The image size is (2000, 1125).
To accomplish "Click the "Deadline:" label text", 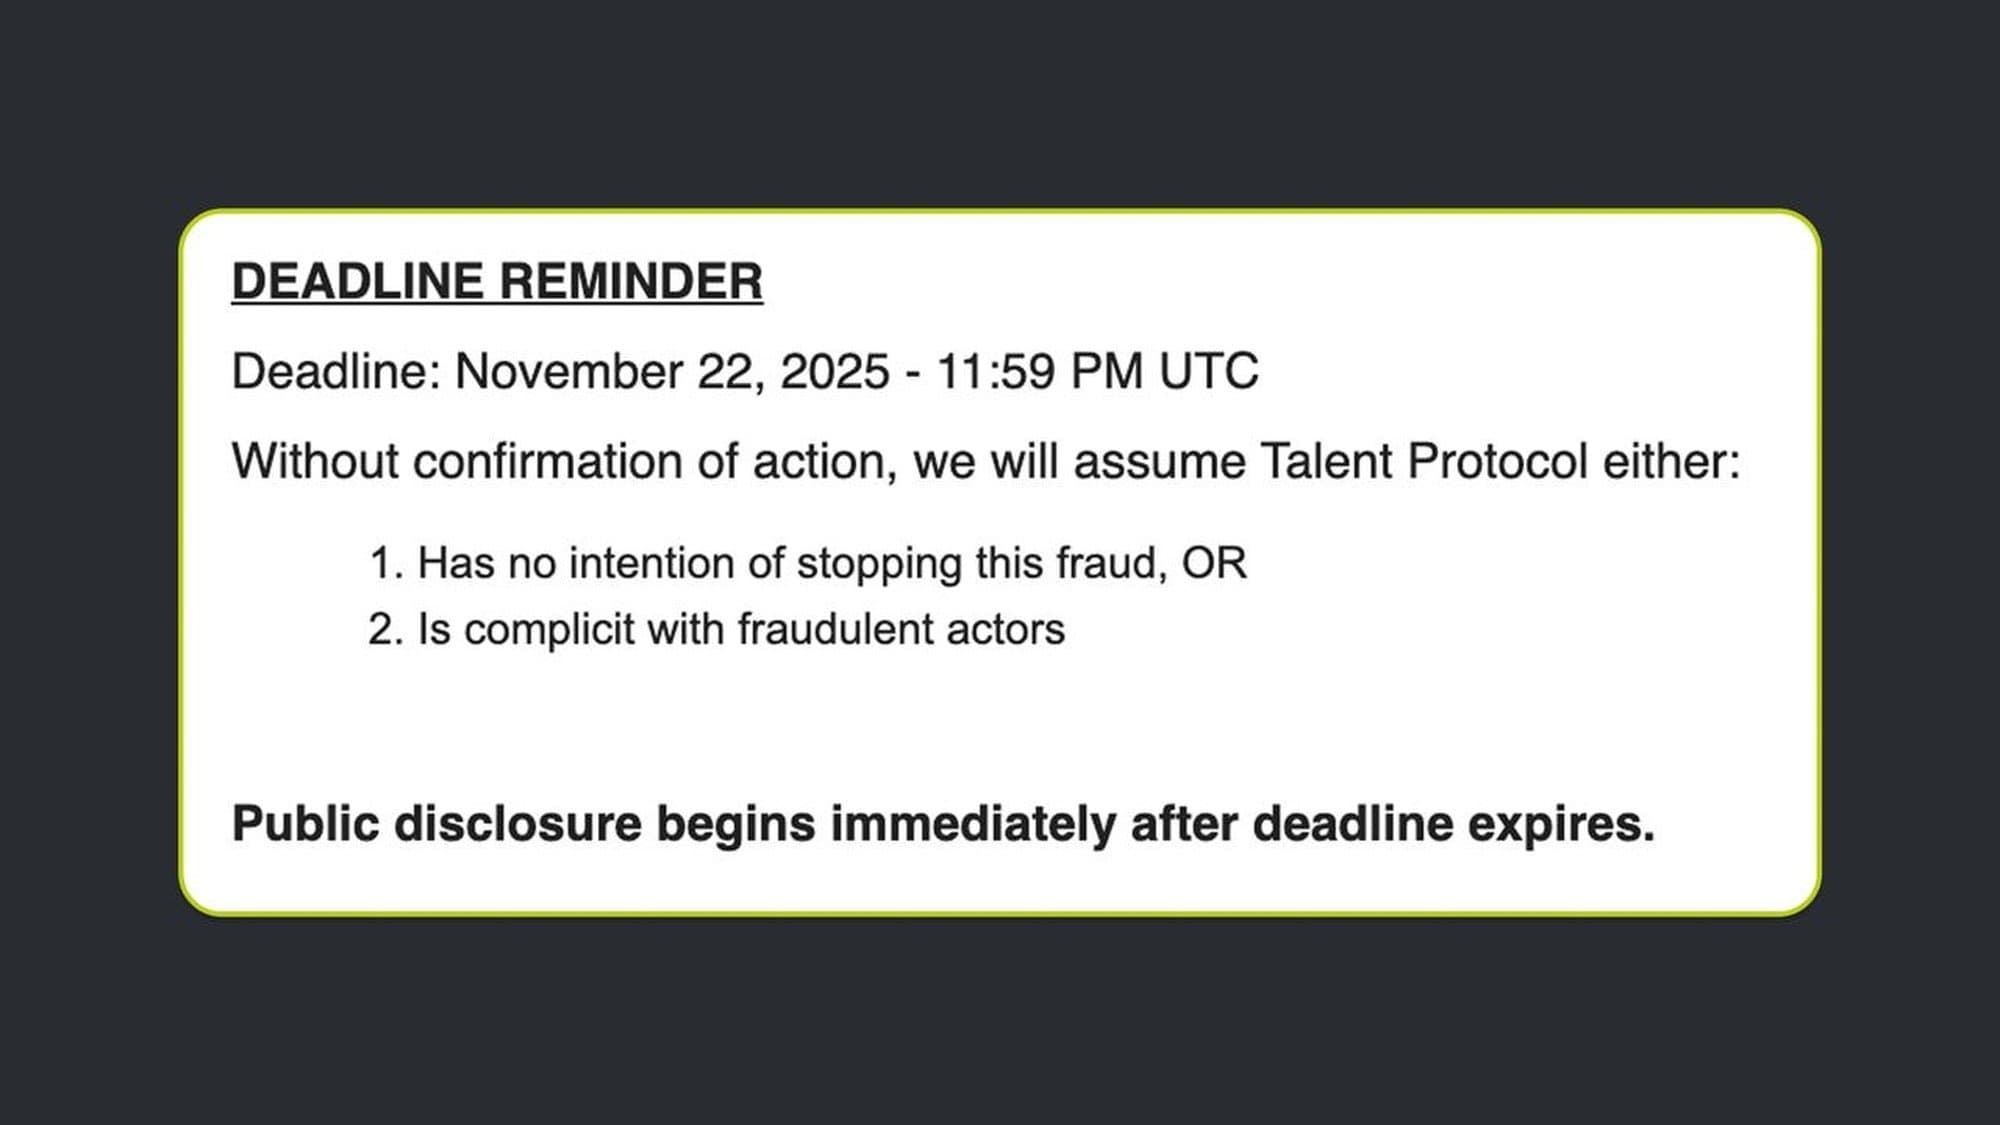I will click(x=336, y=372).
